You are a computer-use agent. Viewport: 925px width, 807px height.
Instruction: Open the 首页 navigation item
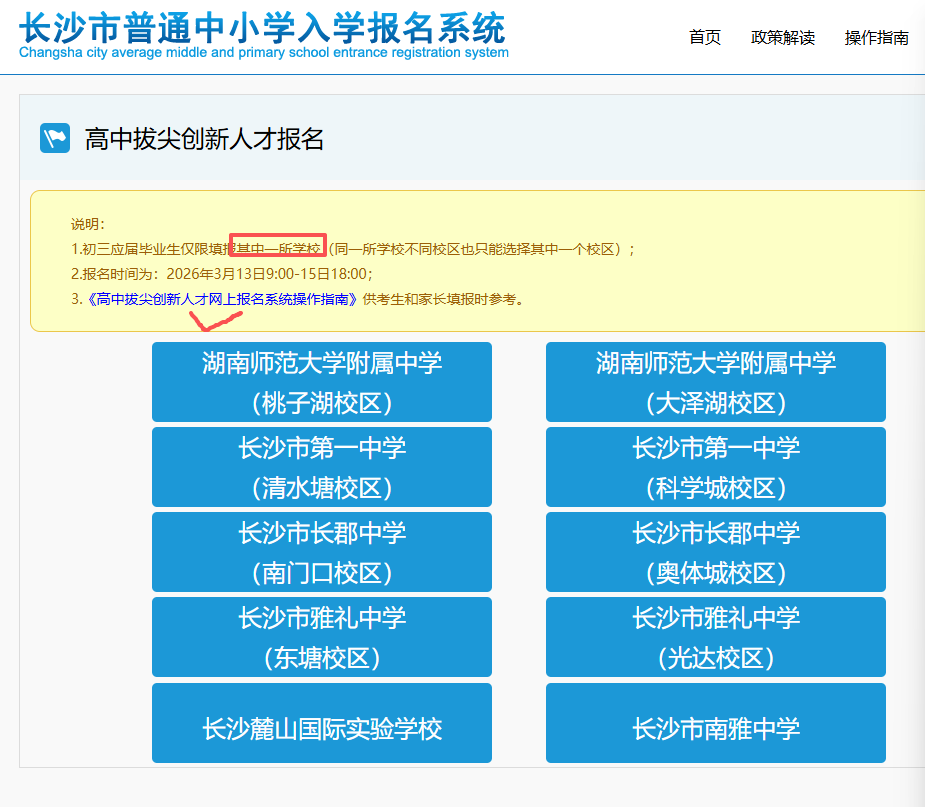coord(705,38)
